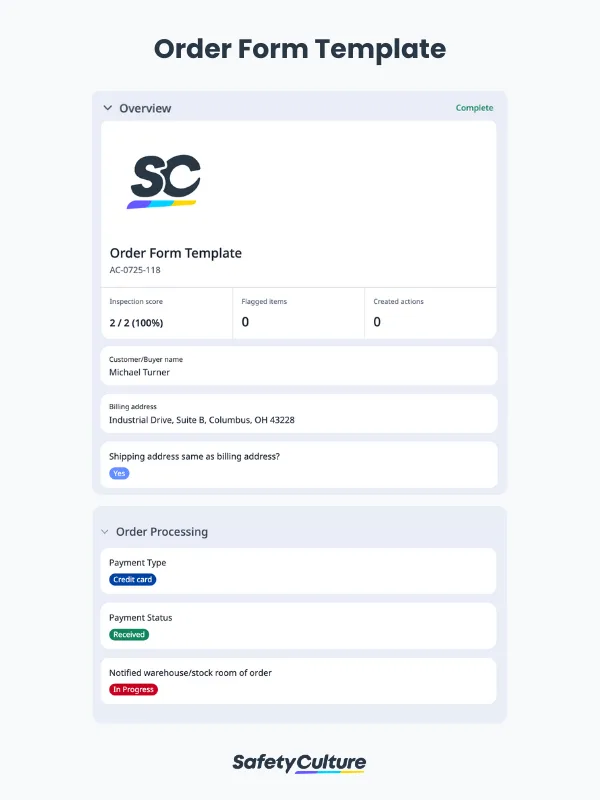Click the Customer/Buyer name field showing Michael Turner

141,371
